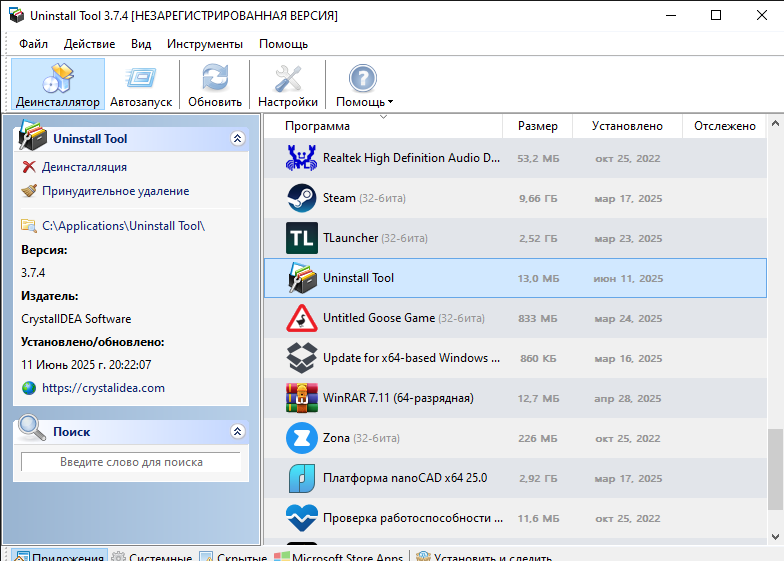
Task: Click the 860 КБ size of Windows update
Action: pyautogui.click(x=538, y=358)
